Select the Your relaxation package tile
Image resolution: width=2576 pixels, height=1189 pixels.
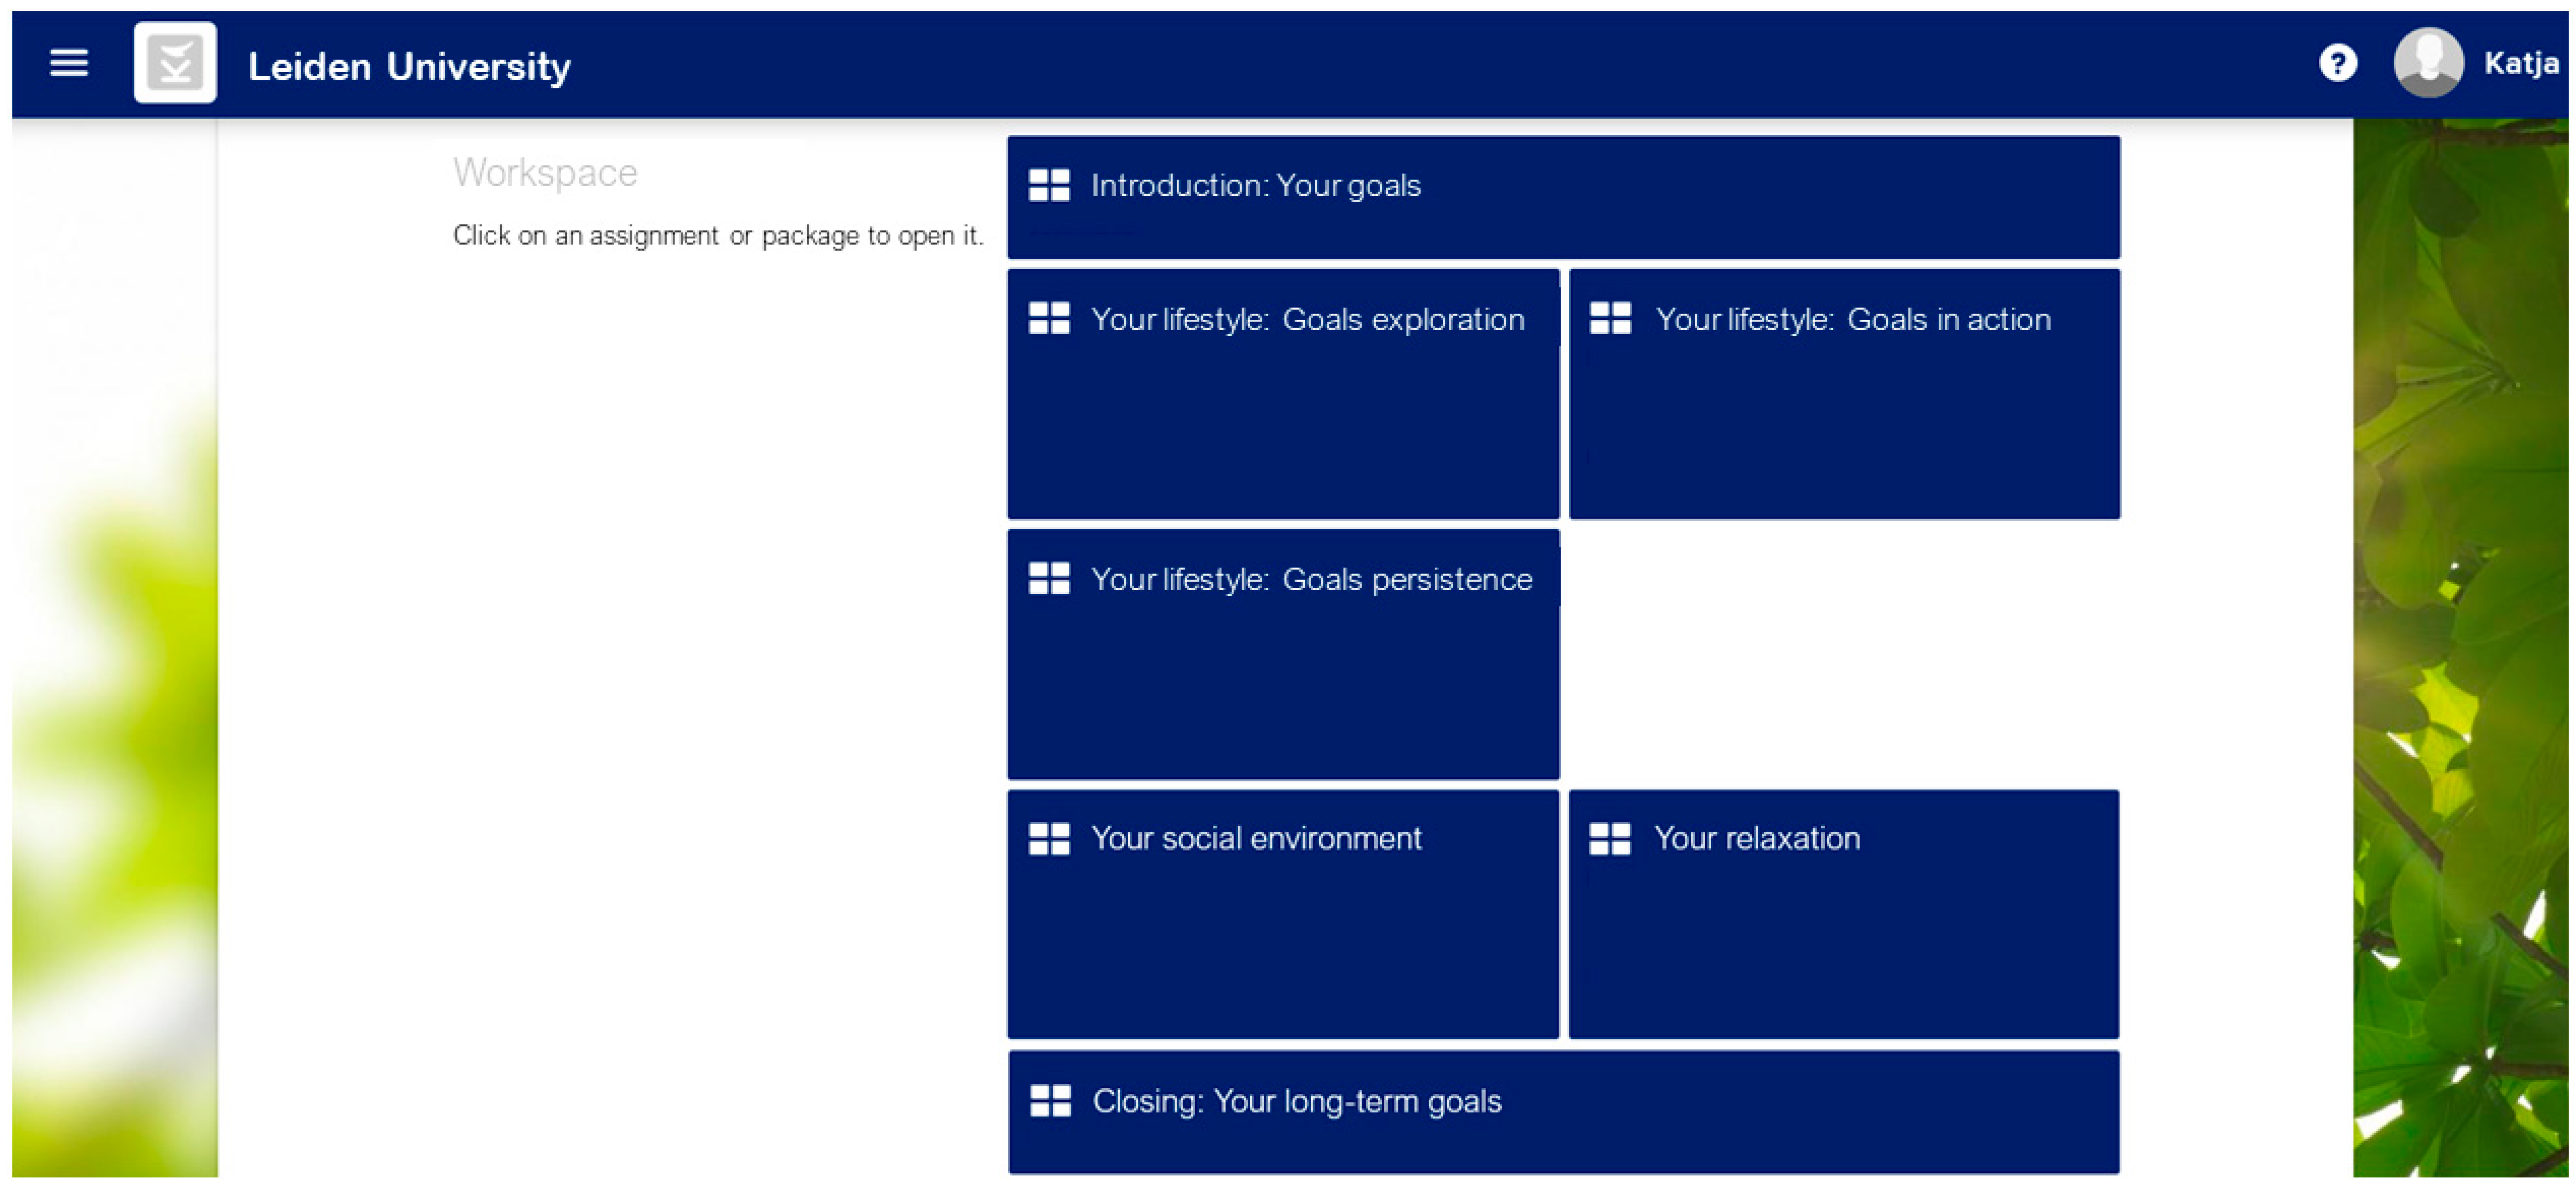1844,915
